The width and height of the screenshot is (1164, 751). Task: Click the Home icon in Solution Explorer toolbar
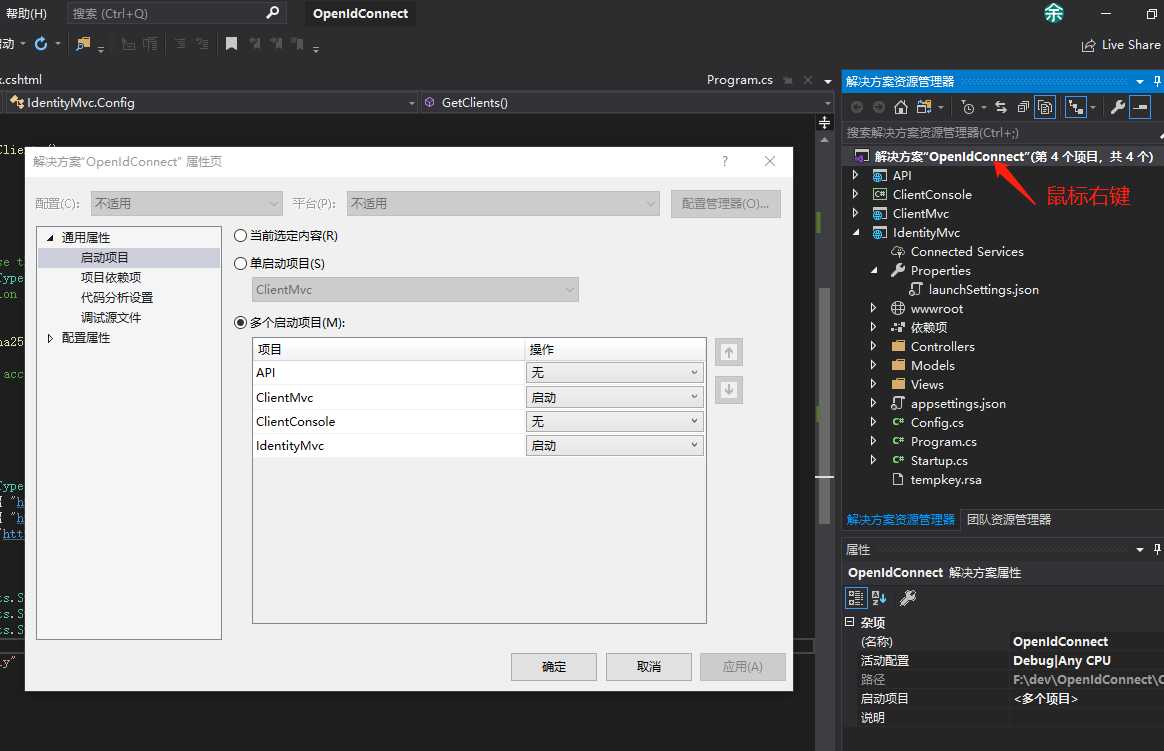pyautogui.click(x=900, y=108)
